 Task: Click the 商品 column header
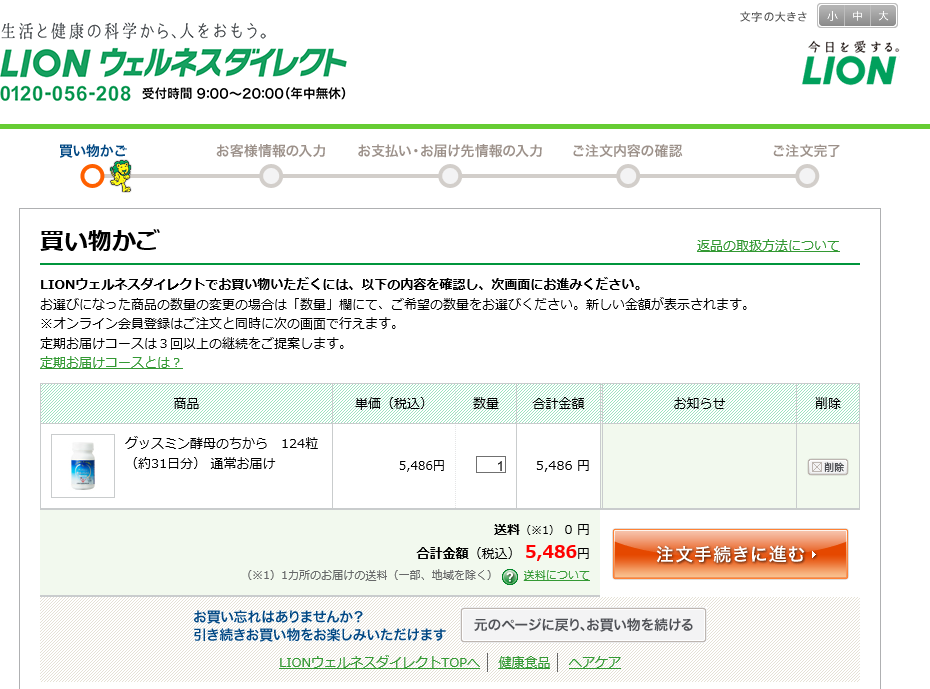tap(186, 404)
